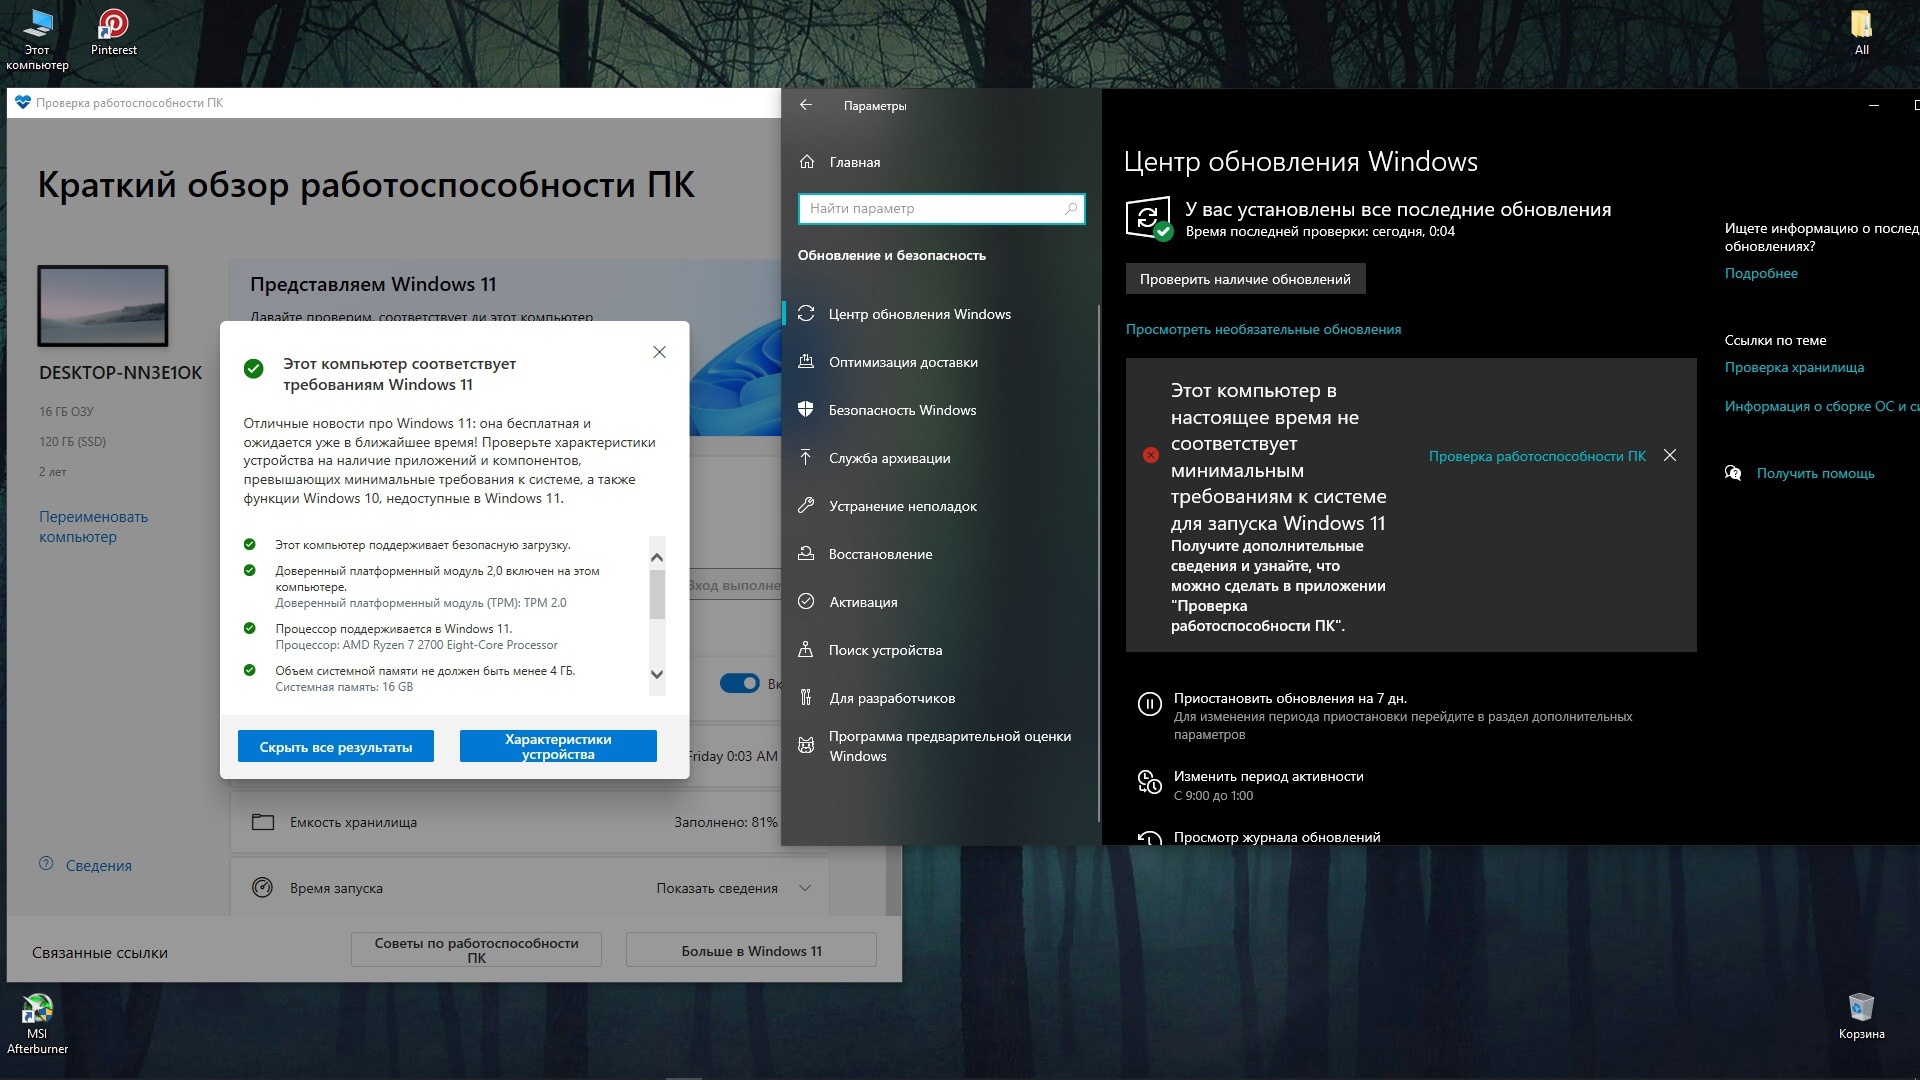
Task: Open 'Просмотреть необязательные обновления' link
Action: tap(1263, 329)
